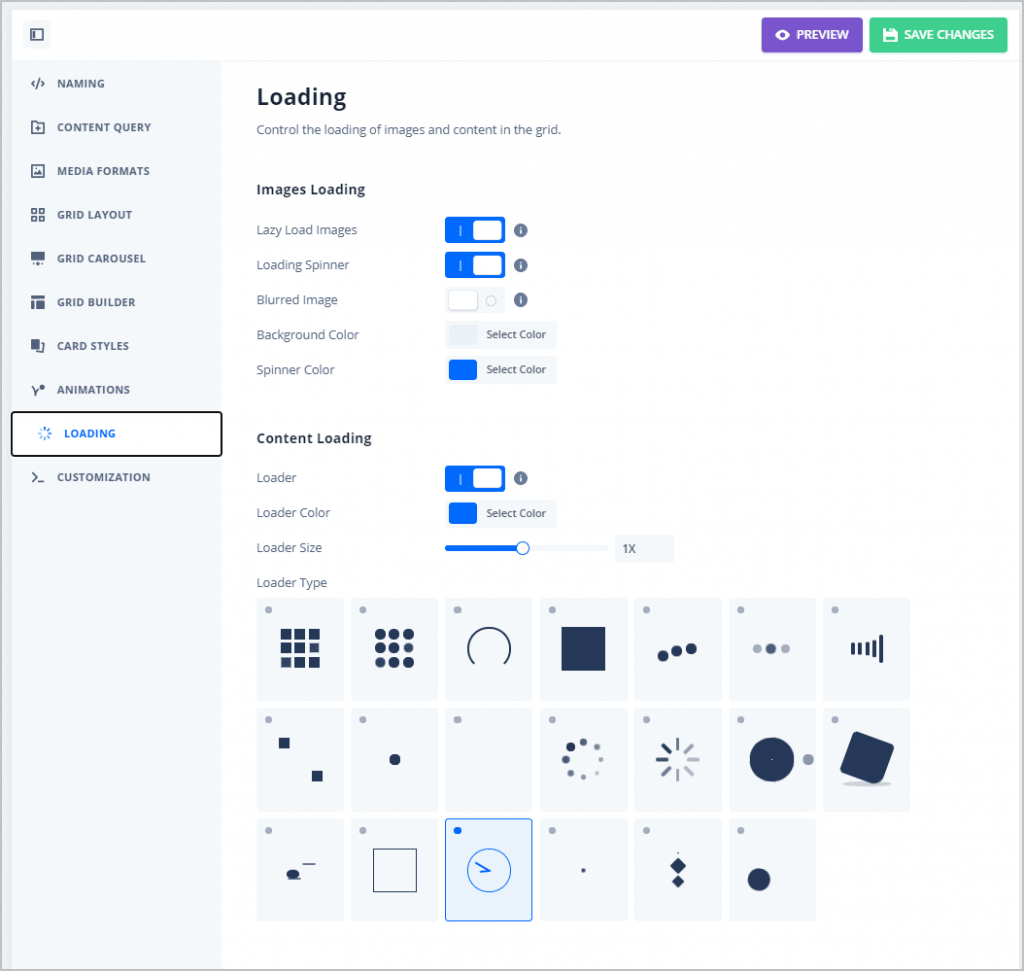Collapse the sidebar using the panel icon
The width and height of the screenshot is (1024, 971).
36,34
